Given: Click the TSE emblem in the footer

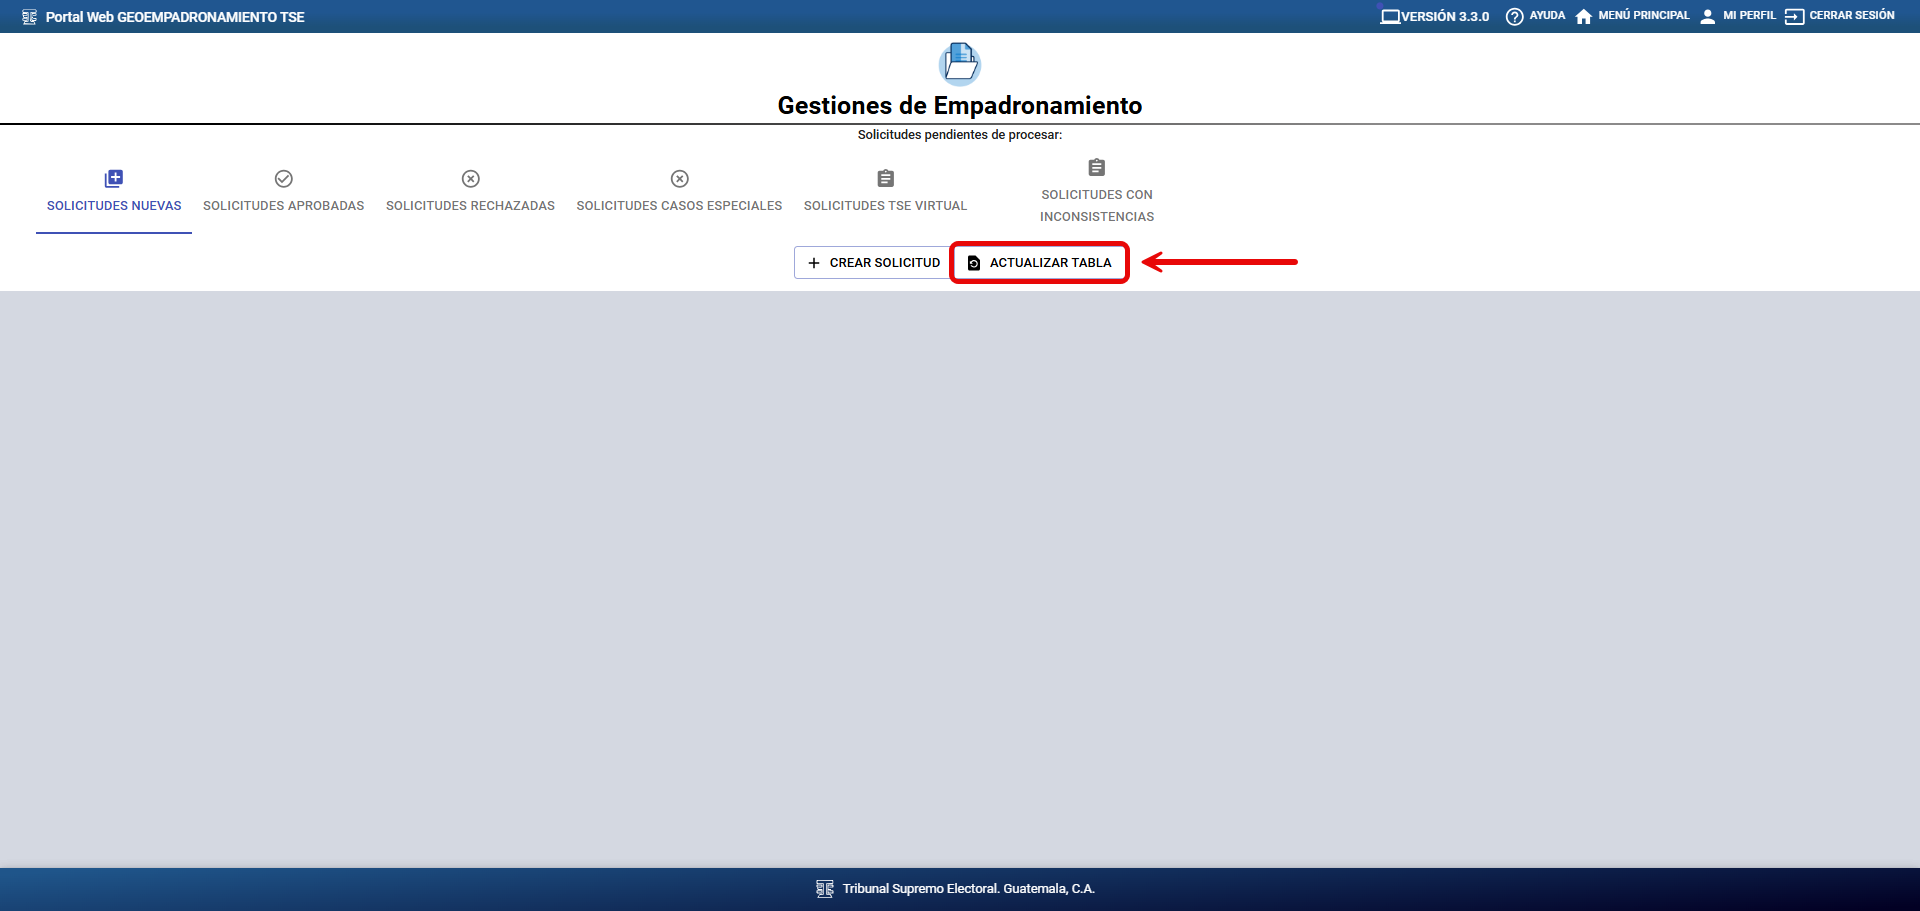Looking at the screenshot, I should [x=825, y=889].
